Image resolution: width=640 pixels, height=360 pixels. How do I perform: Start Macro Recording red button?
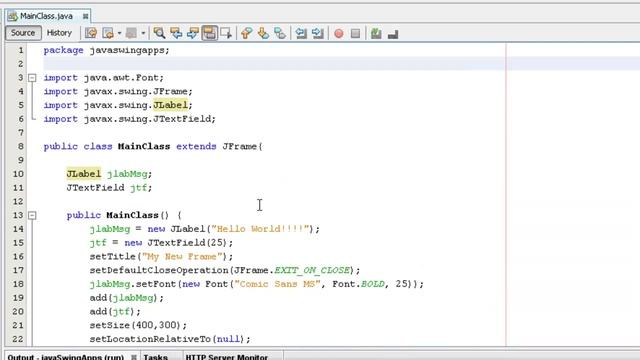point(338,33)
